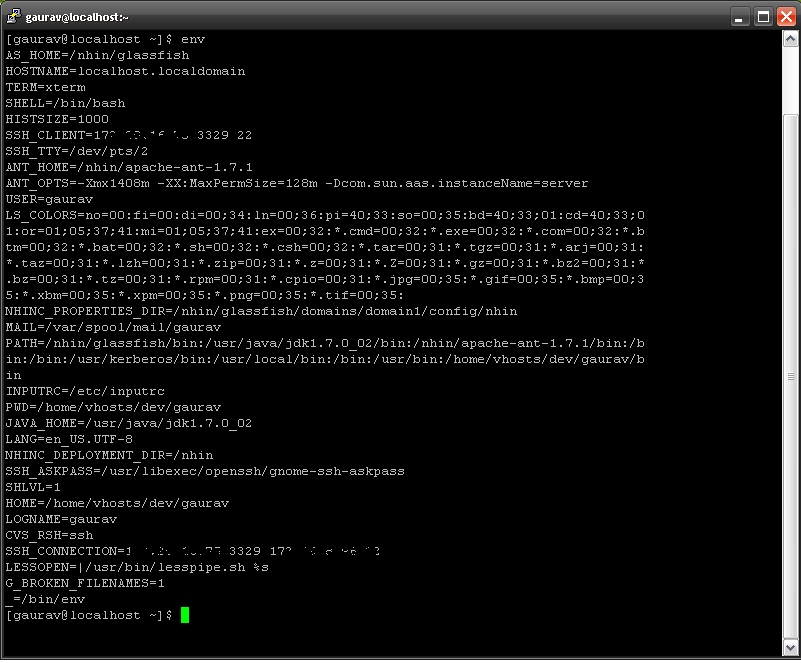Click the USER=gaurav line
The image size is (801, 663).
[x=48, y=199]
